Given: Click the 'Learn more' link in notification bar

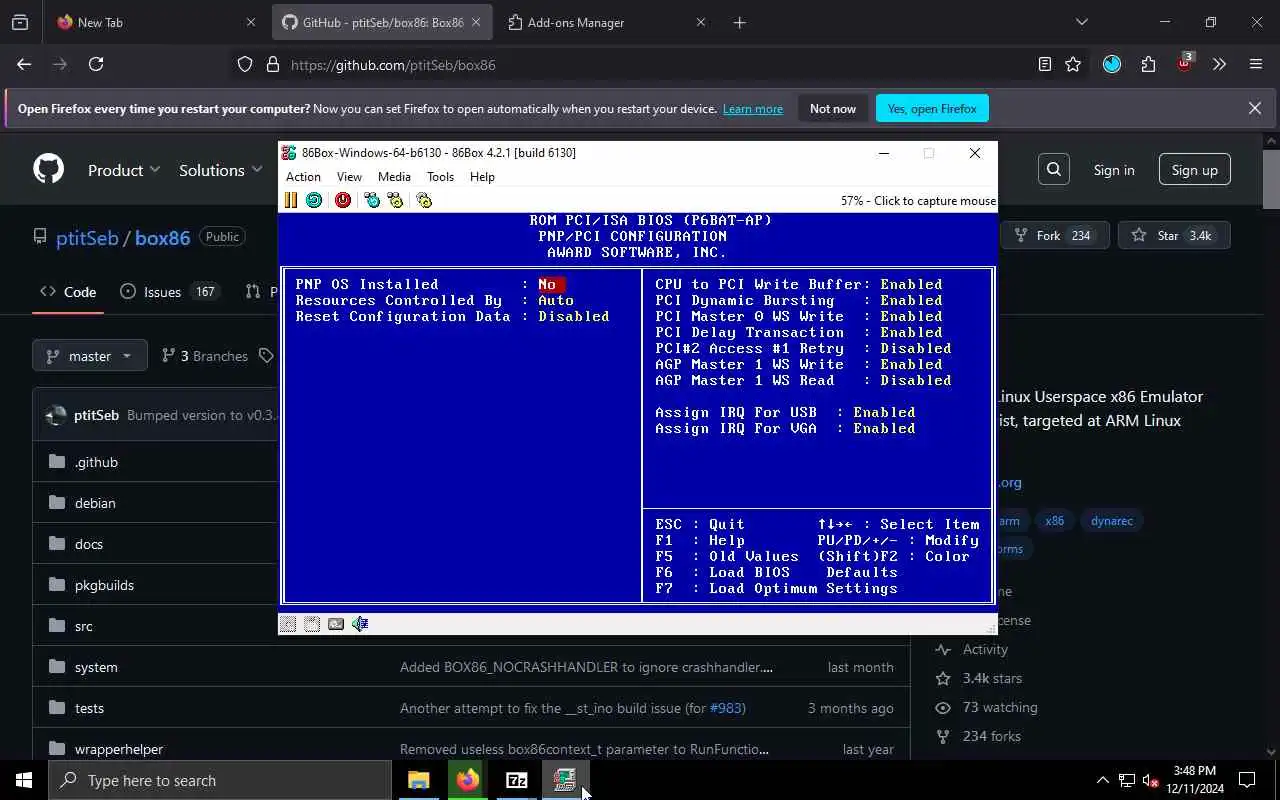Looking at the screenshot, I should (x=753, y=109).
